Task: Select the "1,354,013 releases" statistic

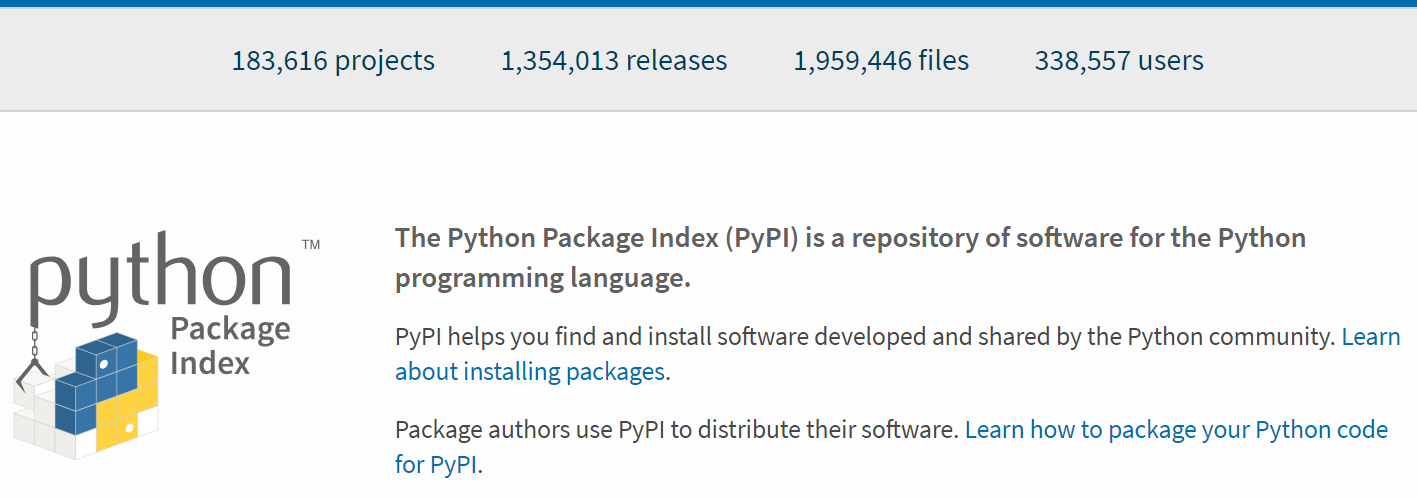Action: point(614,61)
